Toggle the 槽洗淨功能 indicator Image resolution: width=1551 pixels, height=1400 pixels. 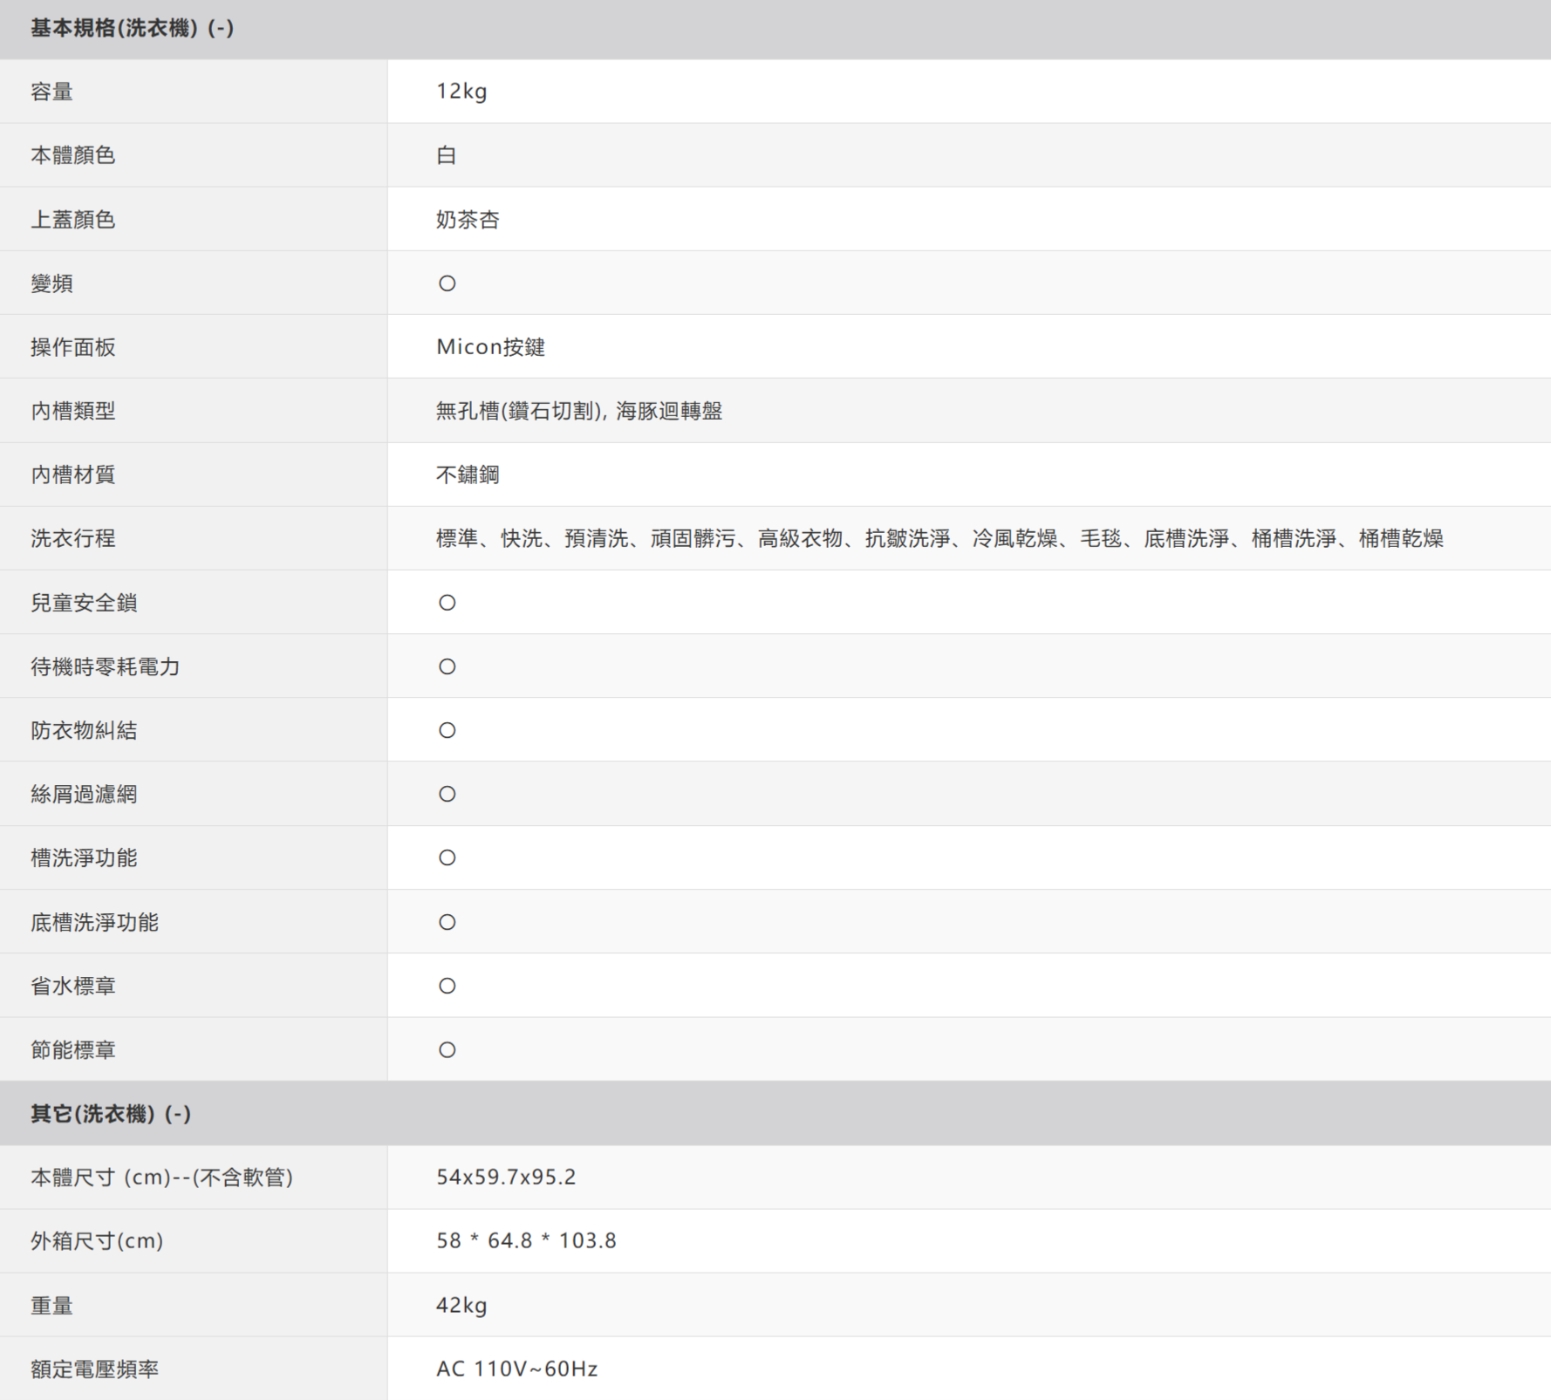[x=447, y=857]
